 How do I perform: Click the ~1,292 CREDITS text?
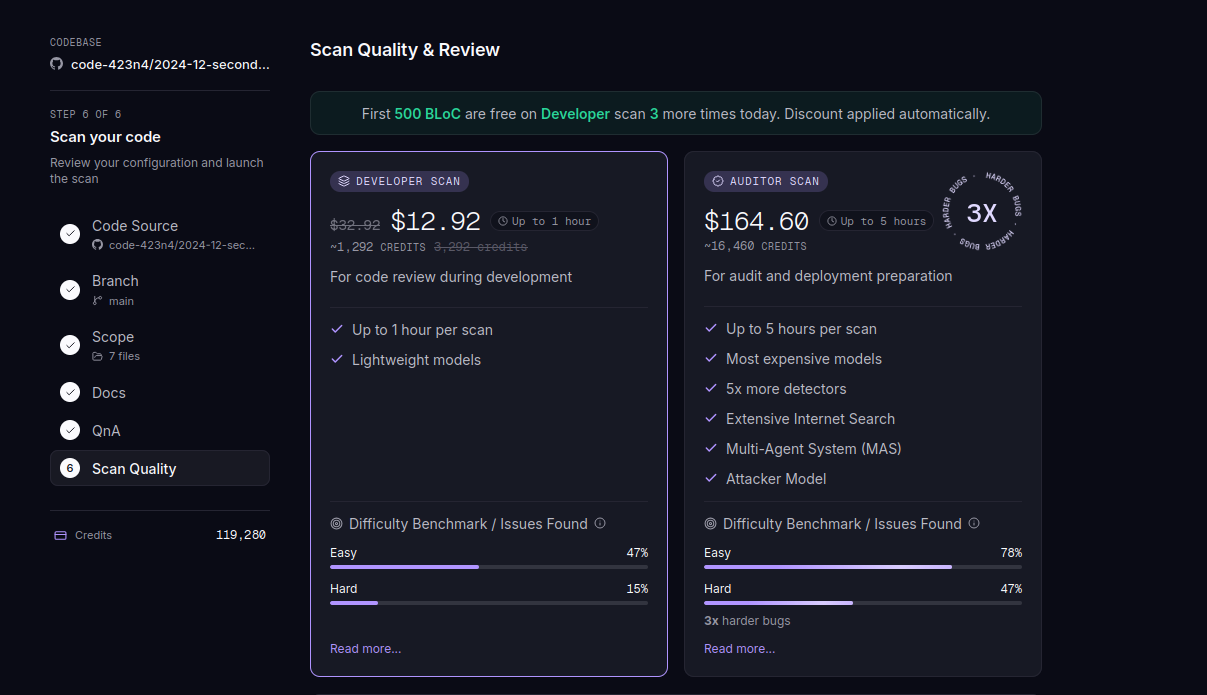coord(378,247)
